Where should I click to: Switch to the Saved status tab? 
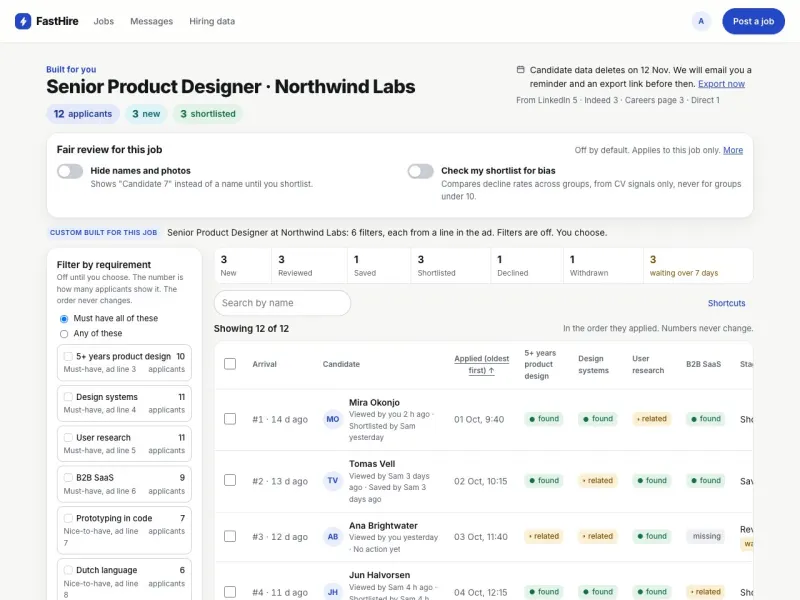coord(379,265)
